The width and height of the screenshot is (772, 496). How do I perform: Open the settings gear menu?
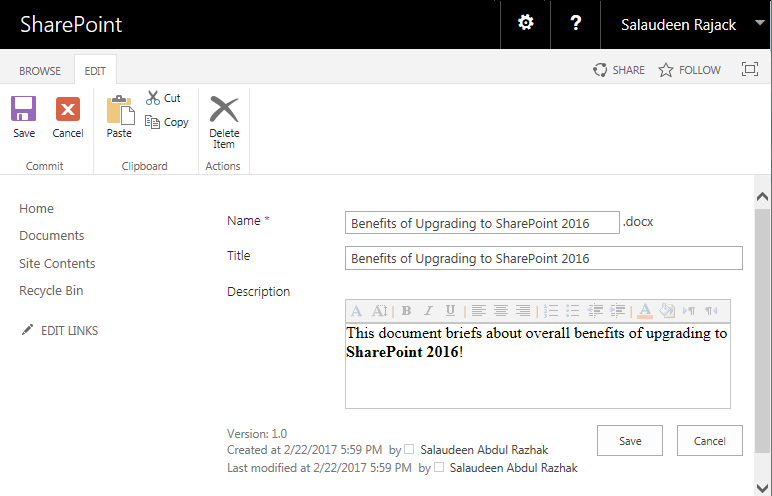[x=526, y=23]
